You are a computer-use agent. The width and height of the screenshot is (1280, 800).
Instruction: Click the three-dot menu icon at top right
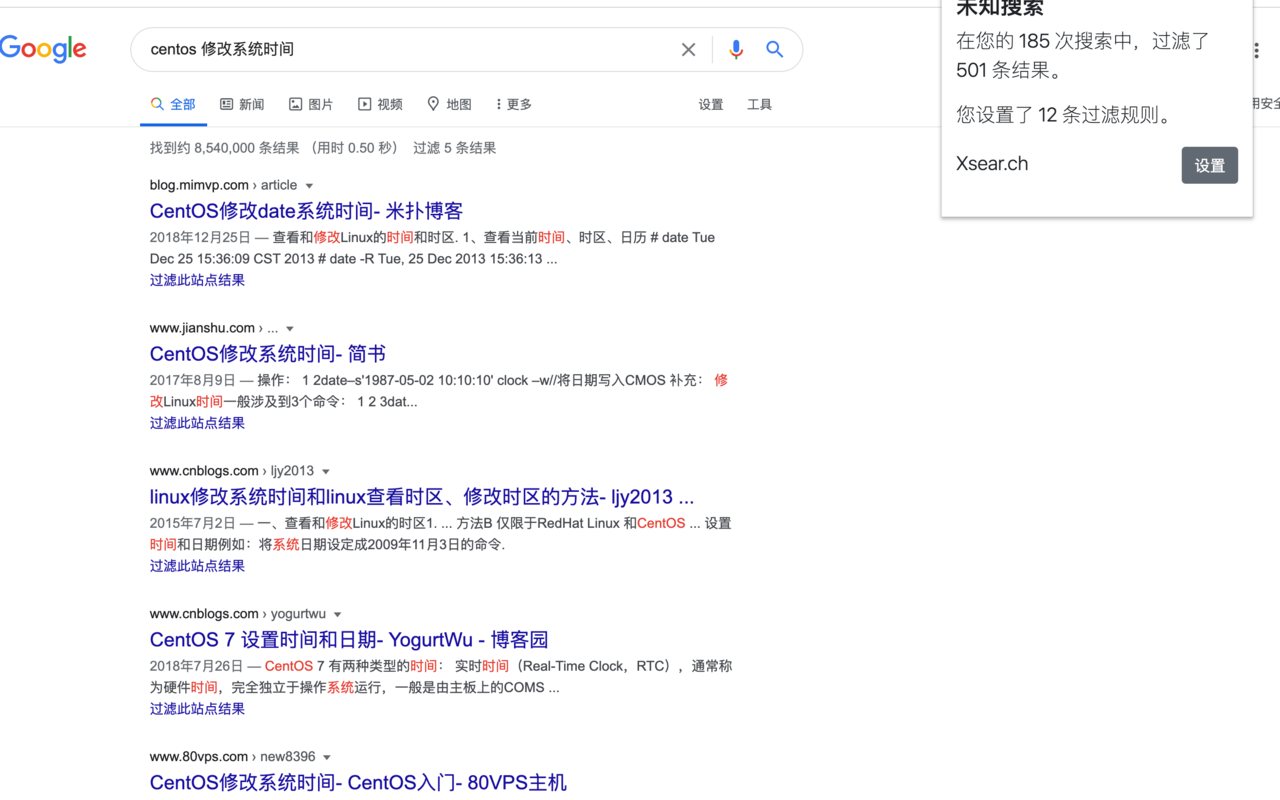[1256, 50]
